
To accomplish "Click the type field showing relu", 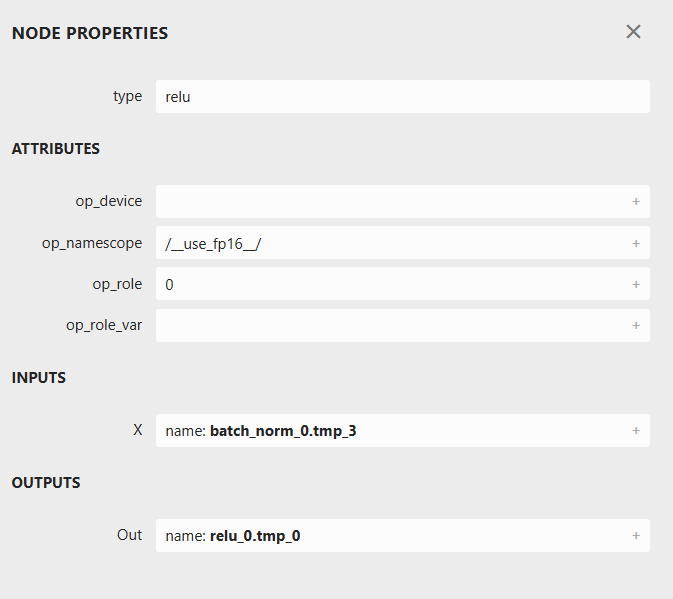I will [x=402, y=97].
